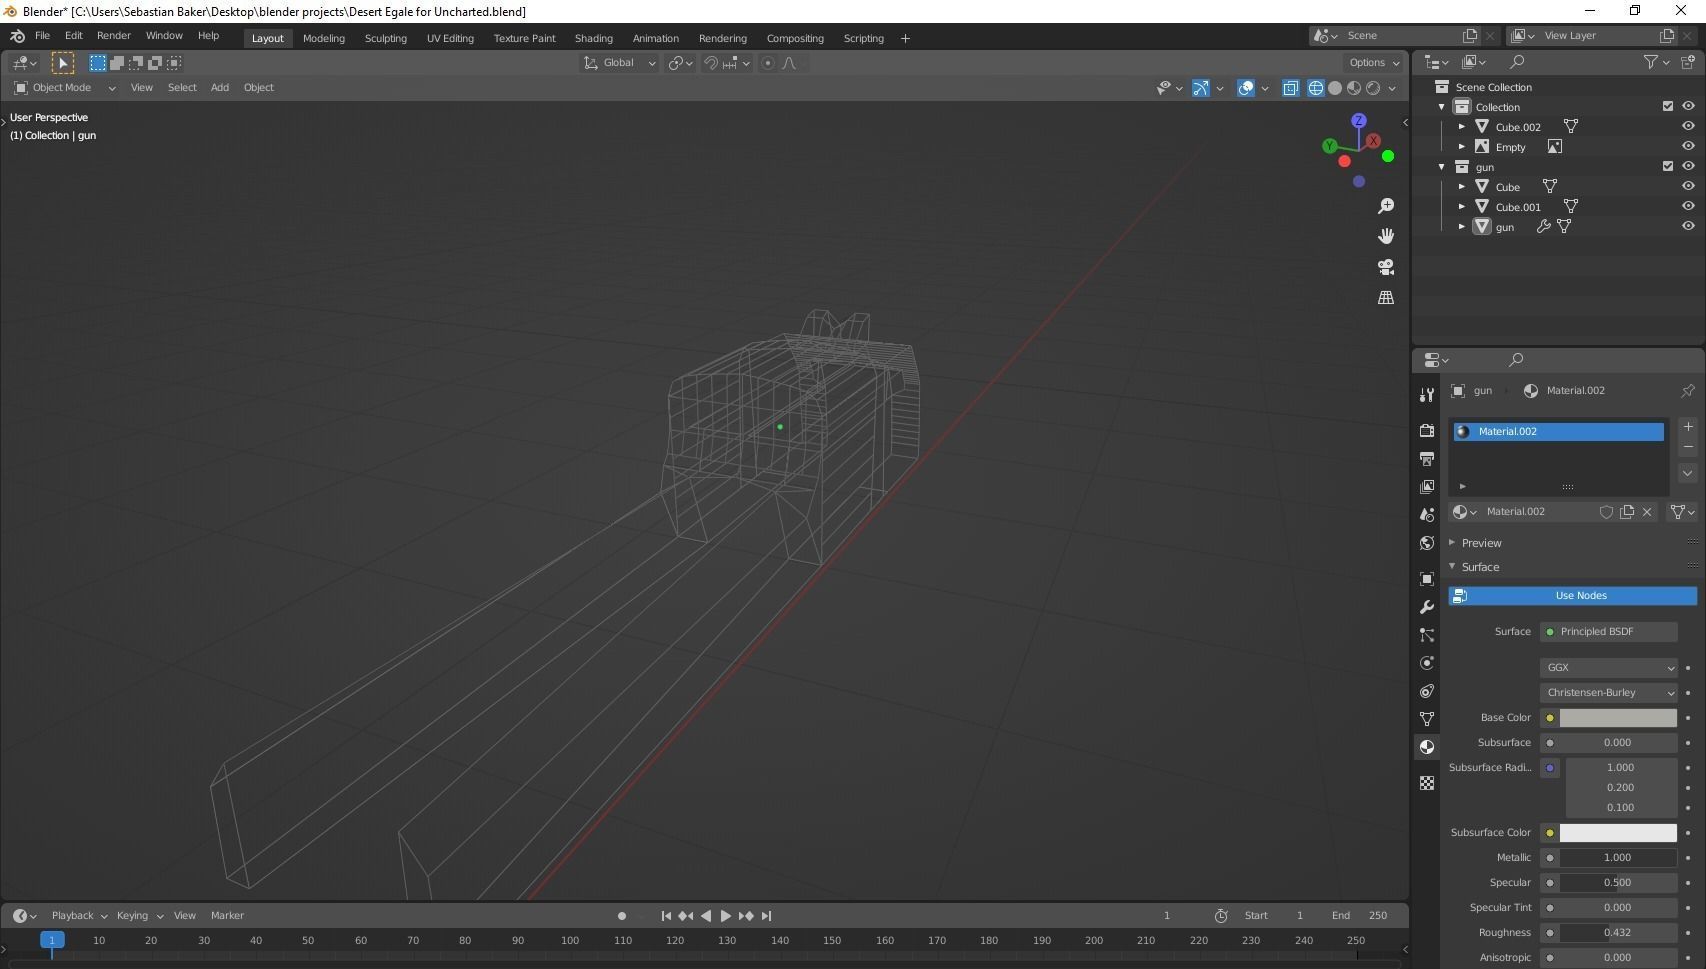This screenshot has width=1706, height=969.
Task: Uncheck the gun collection exclude checkbox
Action: pyautogui.click(x=1668, y=166)
